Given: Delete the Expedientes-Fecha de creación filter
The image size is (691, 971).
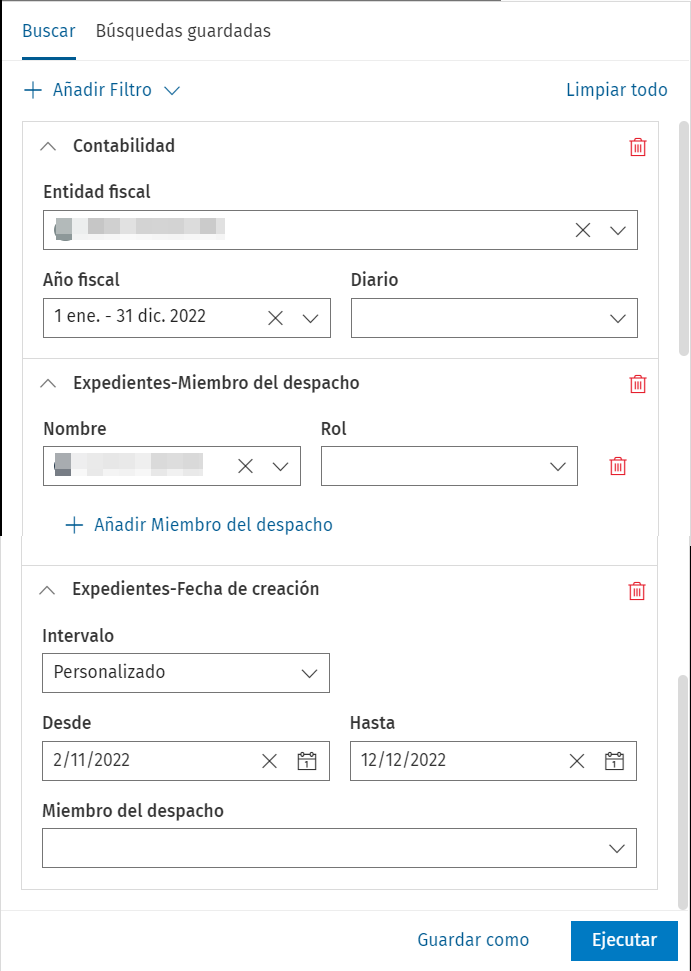Looking at the screenshot, I should pos(637,590).
